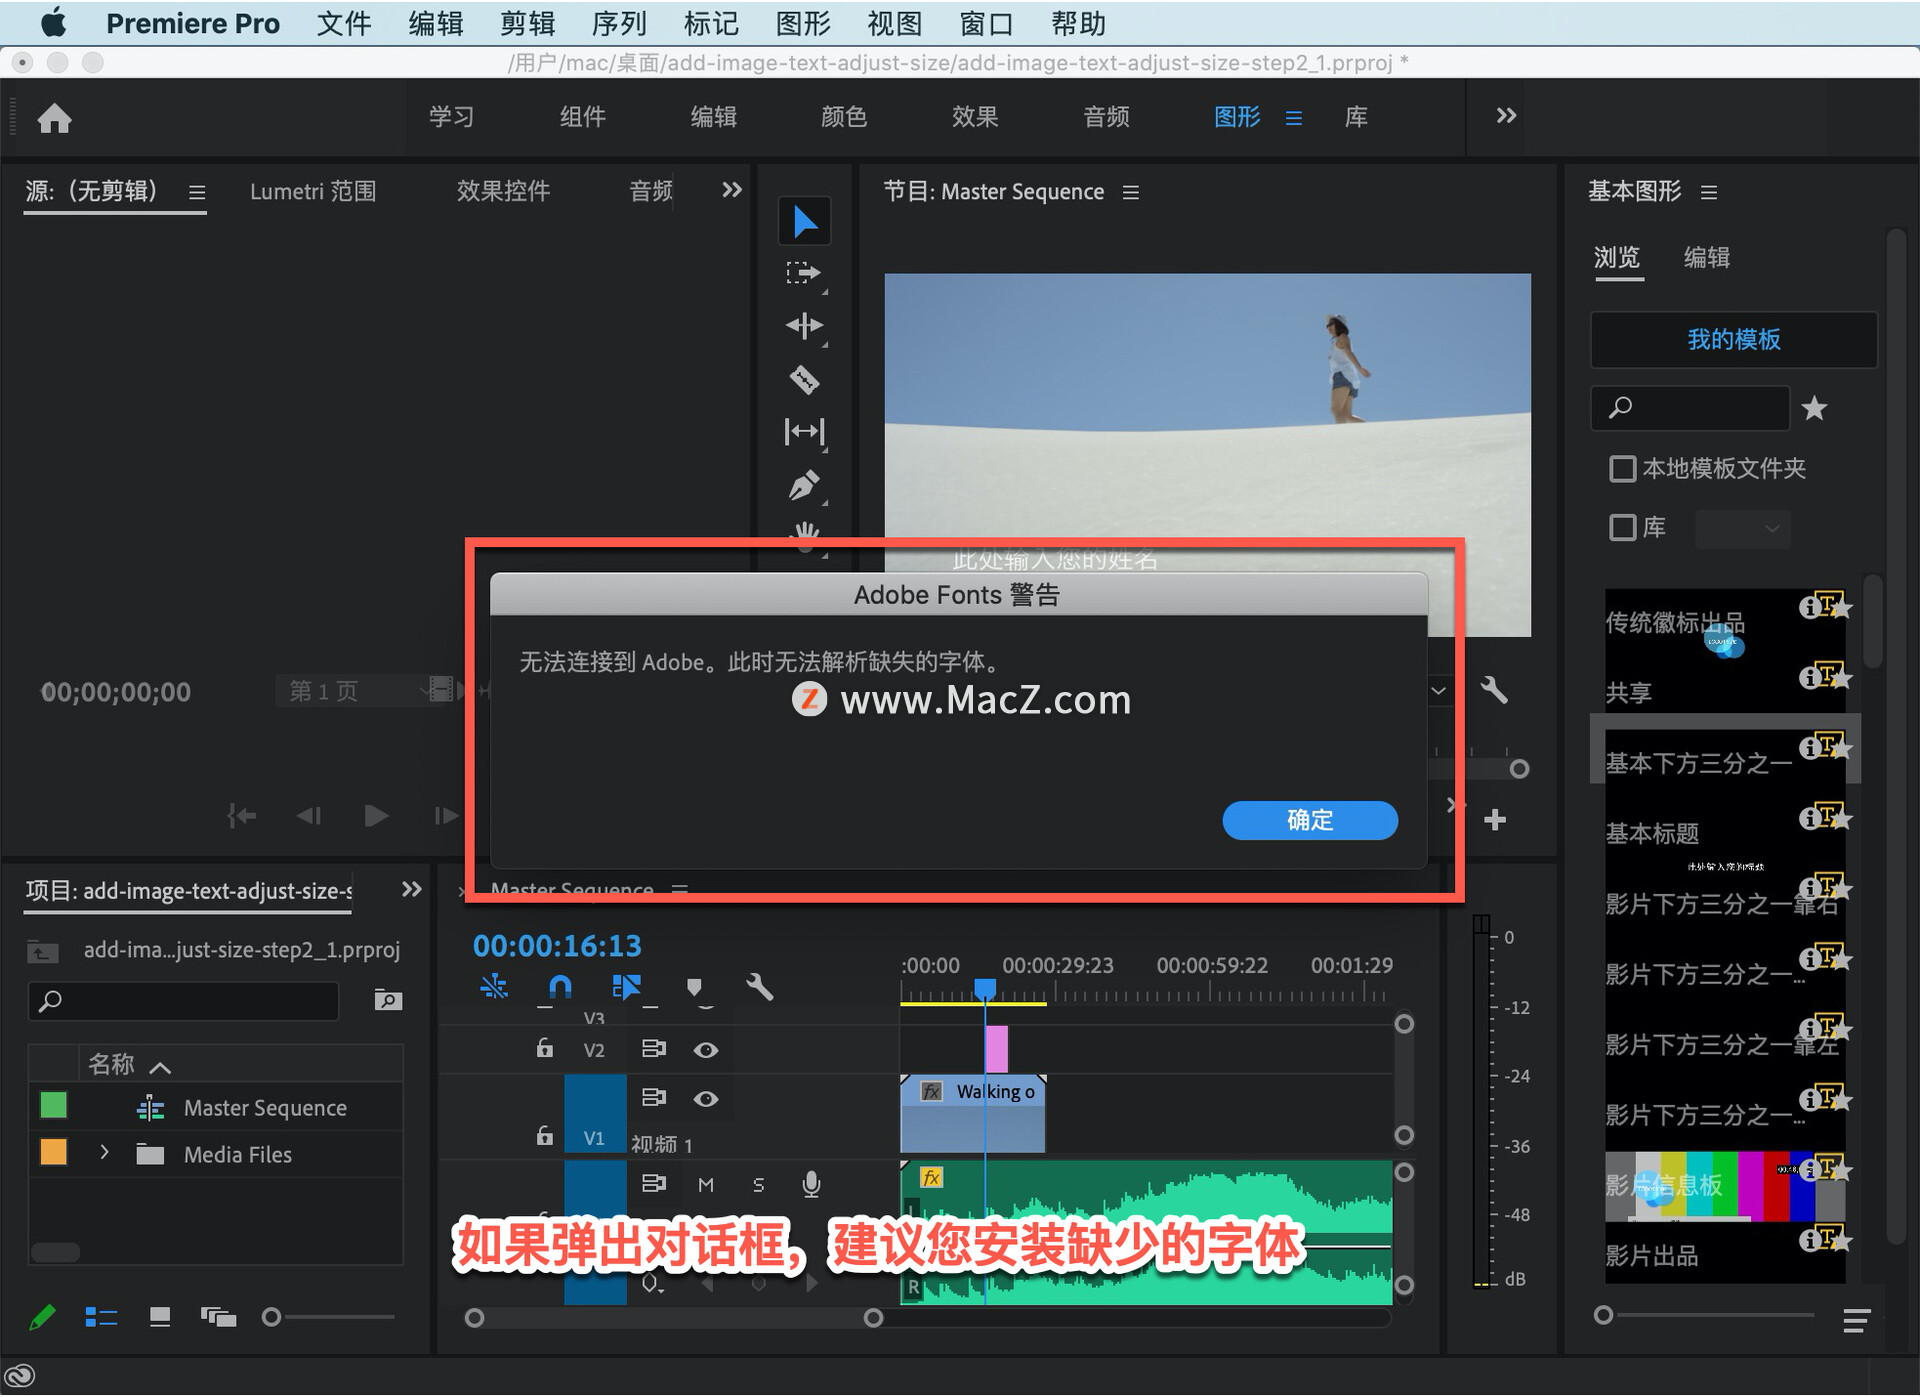Create new search bin in Project panel
This screenshot has height=1397, width=1920.
coord(388,1000)
